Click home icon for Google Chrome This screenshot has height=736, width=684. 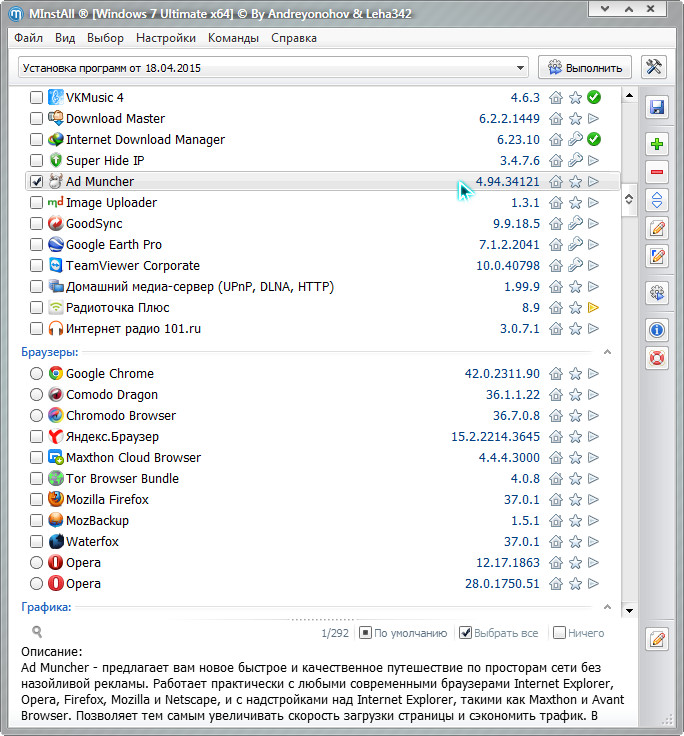point(556,374)
